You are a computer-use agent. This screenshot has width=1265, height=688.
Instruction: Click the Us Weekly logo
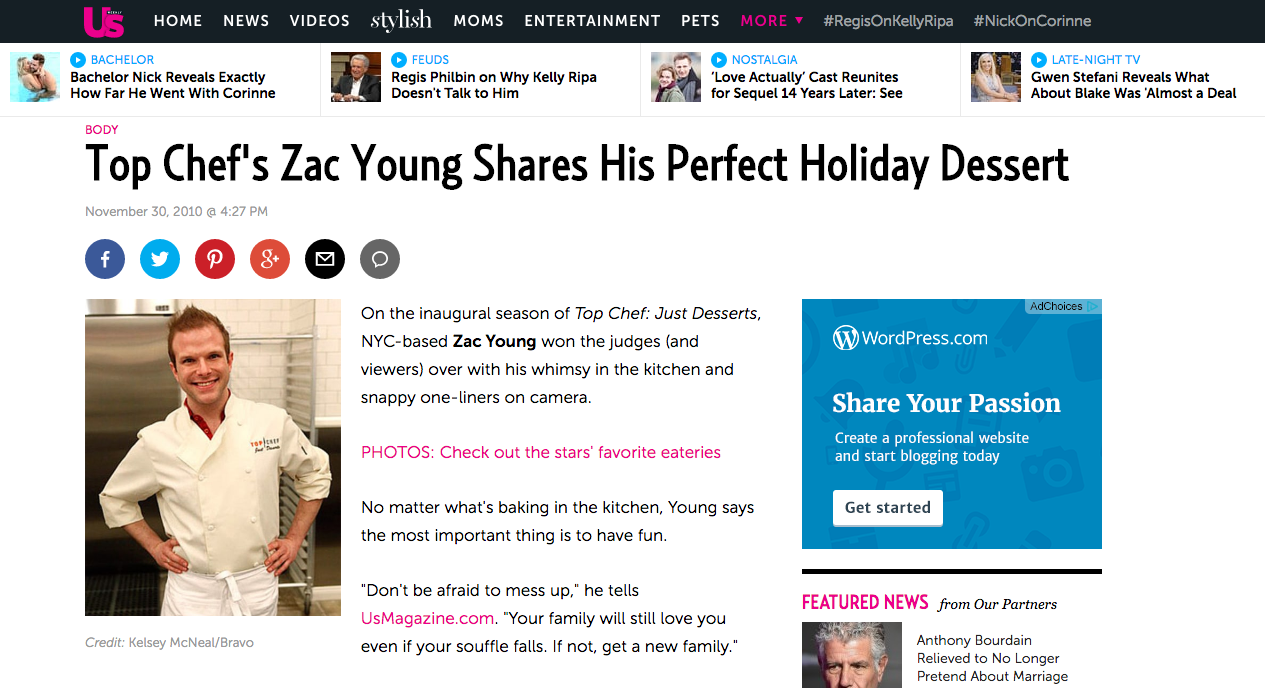(104, 20)
